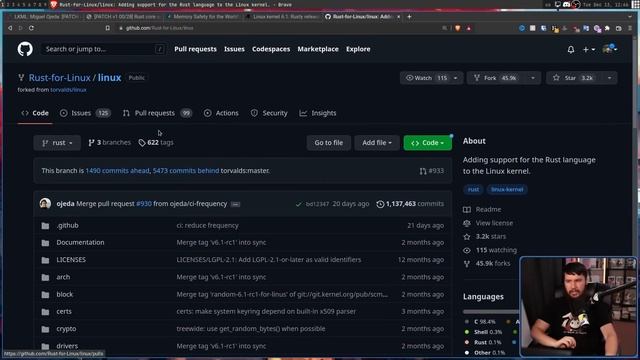Open the green Code dropdown button
Screen dimensions: 640x360
(427, 143)
